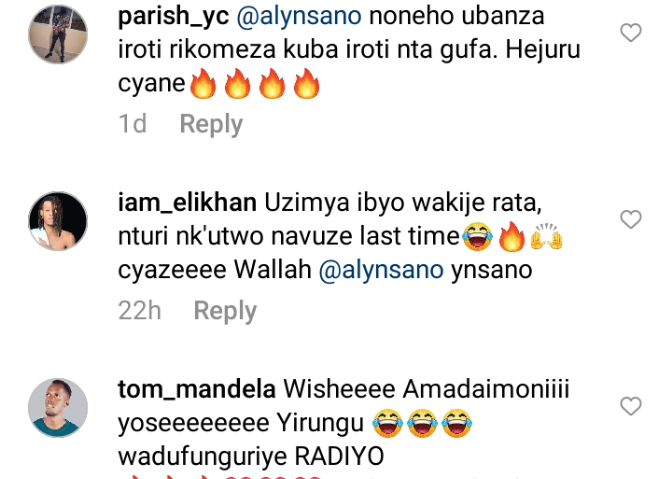Tap the heart beside iam_elikhan's comment
The height and width of the screenshot is (479, 672).
[631, 219]
